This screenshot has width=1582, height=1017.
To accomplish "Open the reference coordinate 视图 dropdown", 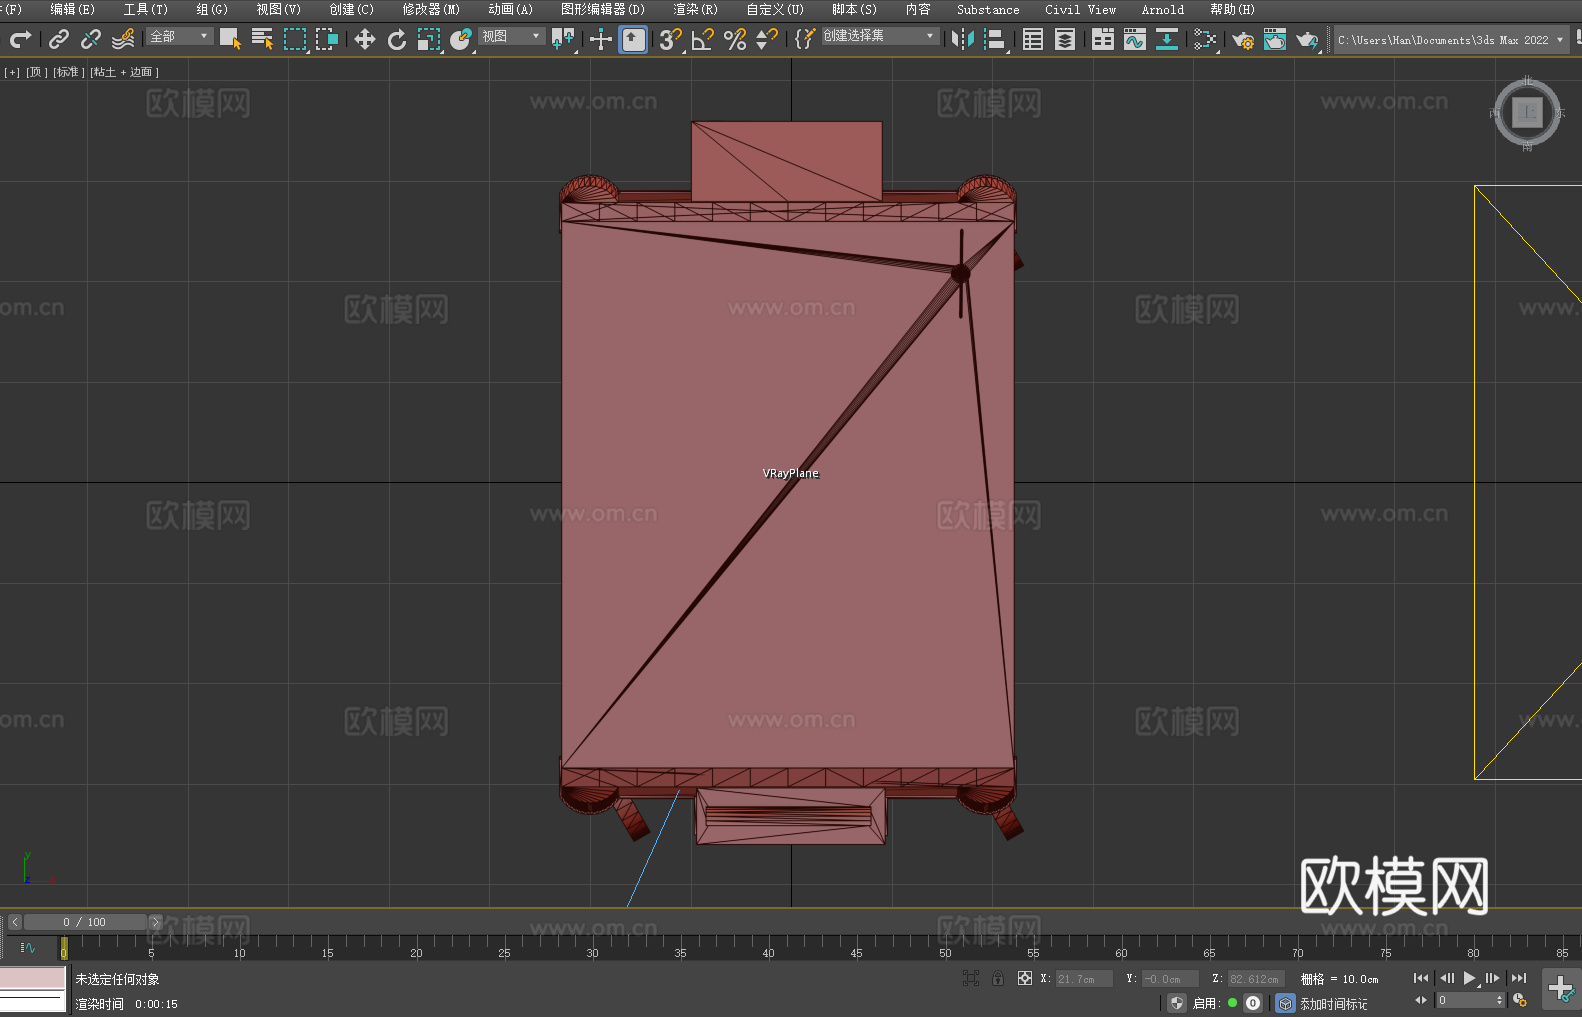I will 511,36.
